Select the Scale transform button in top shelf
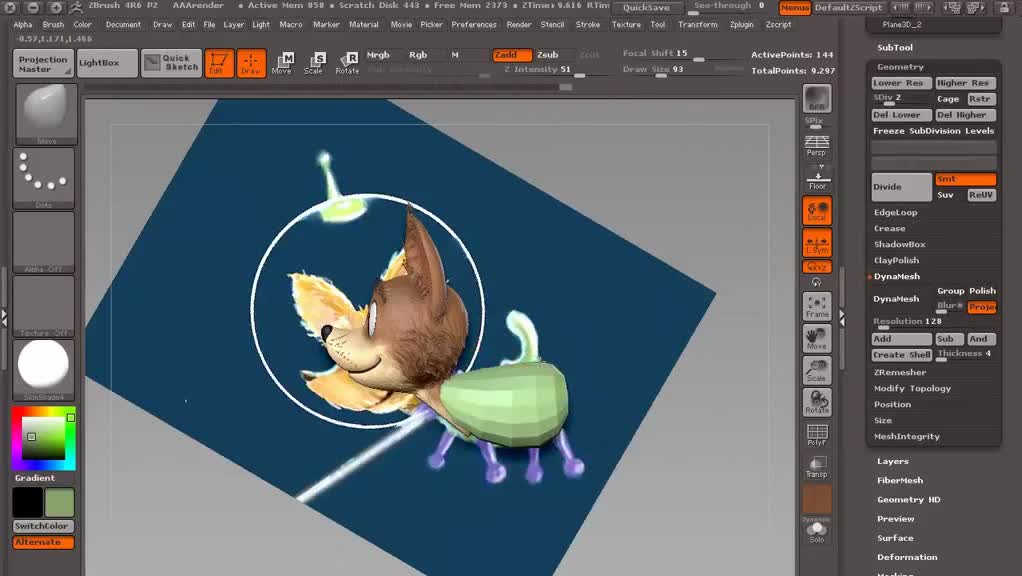Screen dimensions: 1022x576 [314, 63]
